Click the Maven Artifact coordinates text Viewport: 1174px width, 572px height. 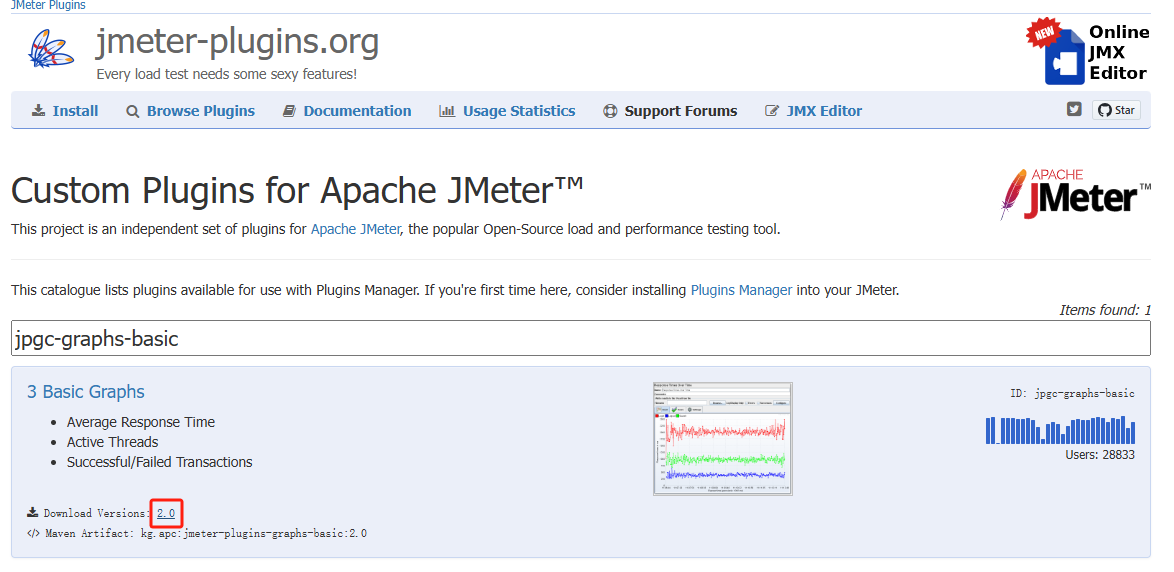click(254, 534)
